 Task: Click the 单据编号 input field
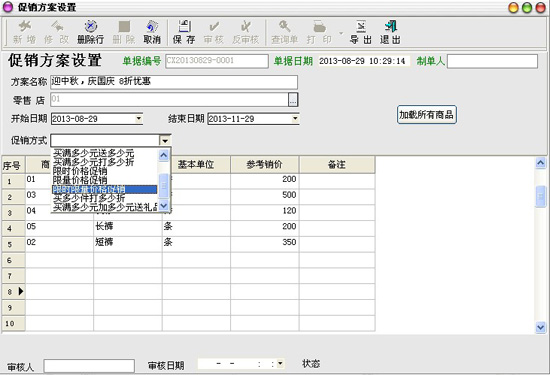click(217, 61)
